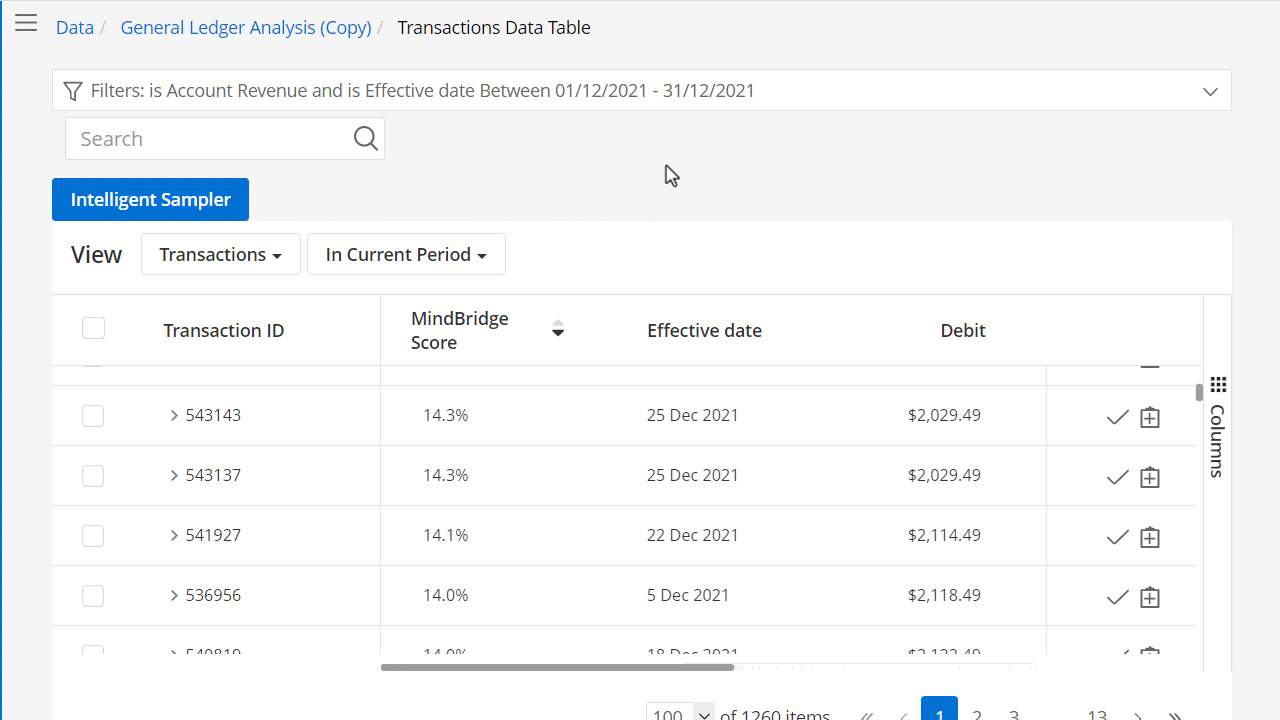This screenshot has height=720, width=1280.
Task: Tick the select-all checkbox in the header
Action: click(93, 328)
